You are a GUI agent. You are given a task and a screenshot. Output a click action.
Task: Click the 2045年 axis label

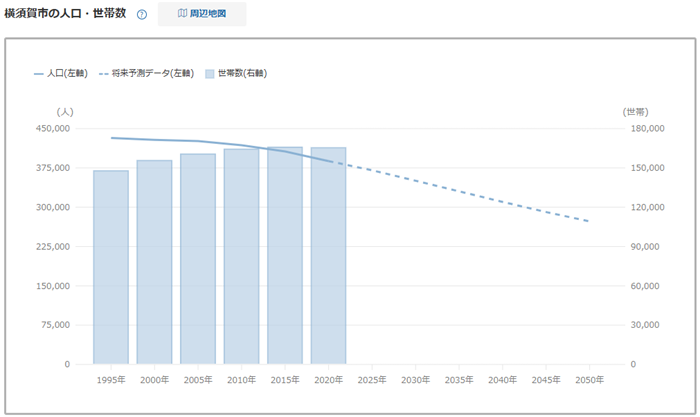coord(546,380)
